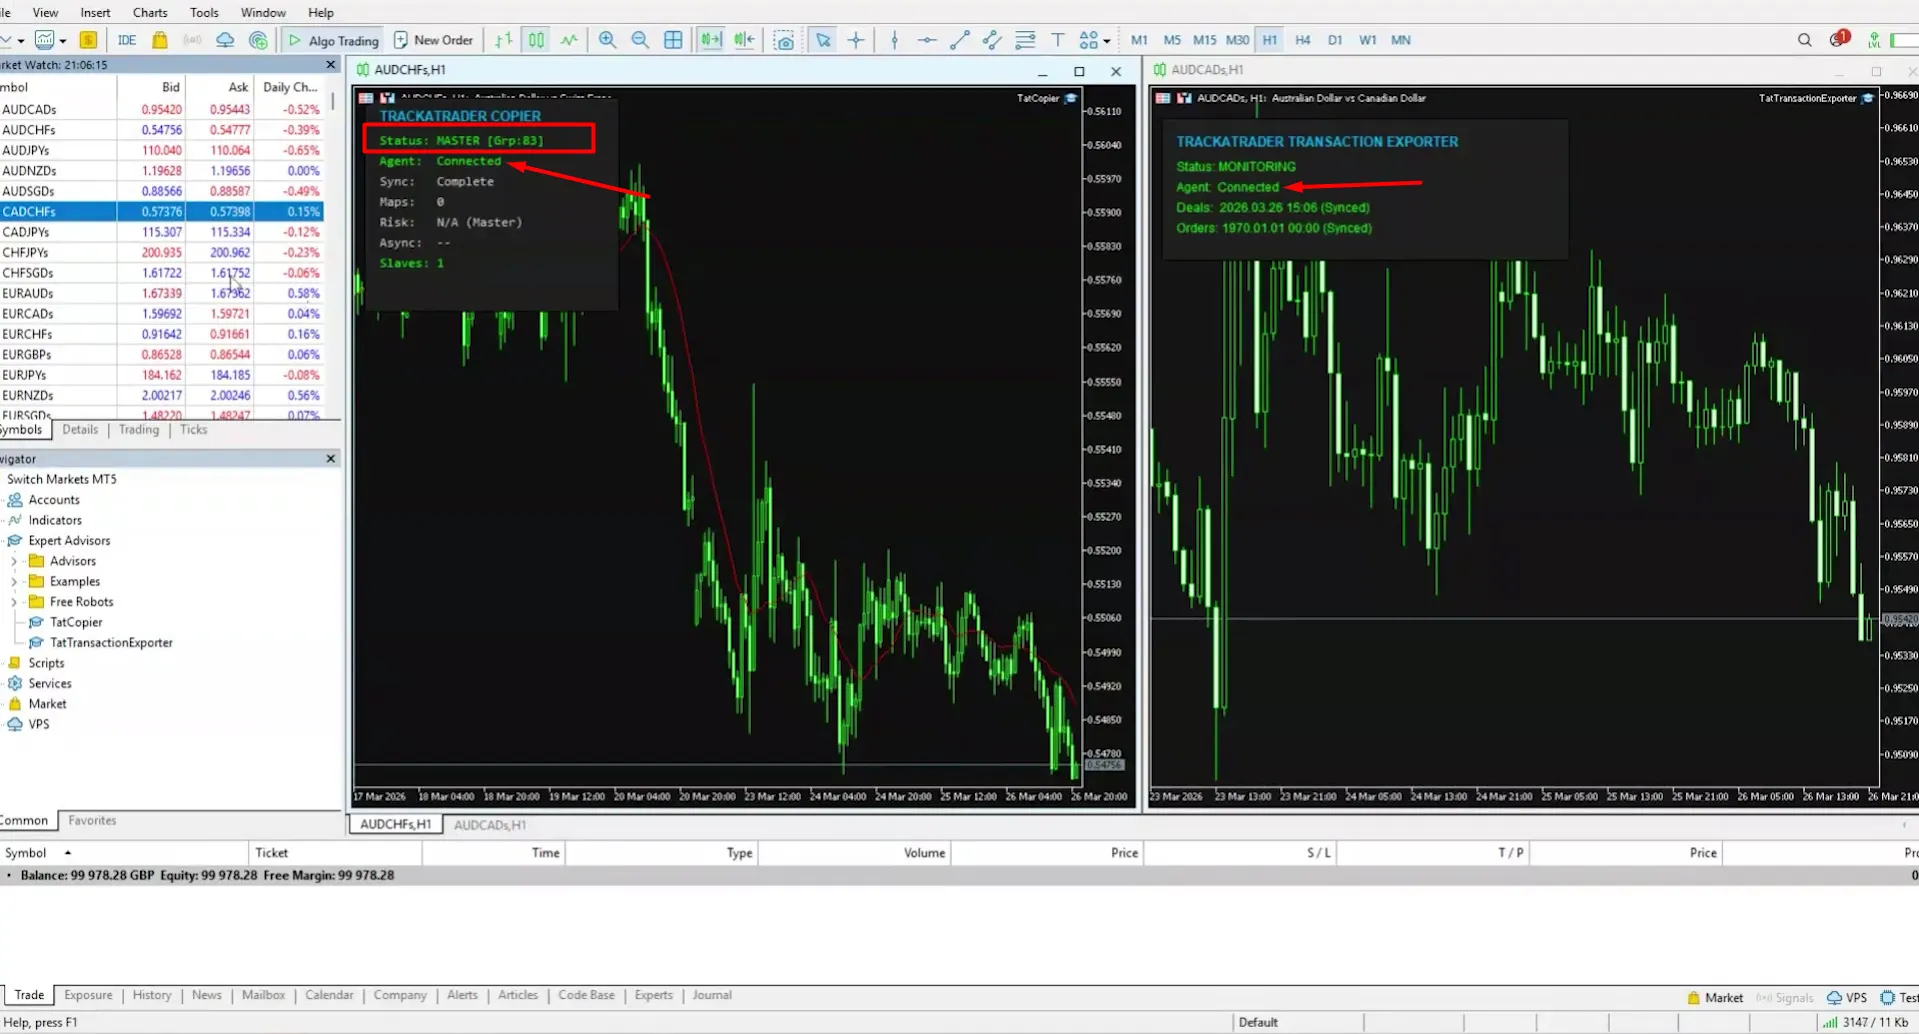This screenshot has width=1919, height=1034.
Task: Take a chart screenshot with camera icon
Action: 784,40
